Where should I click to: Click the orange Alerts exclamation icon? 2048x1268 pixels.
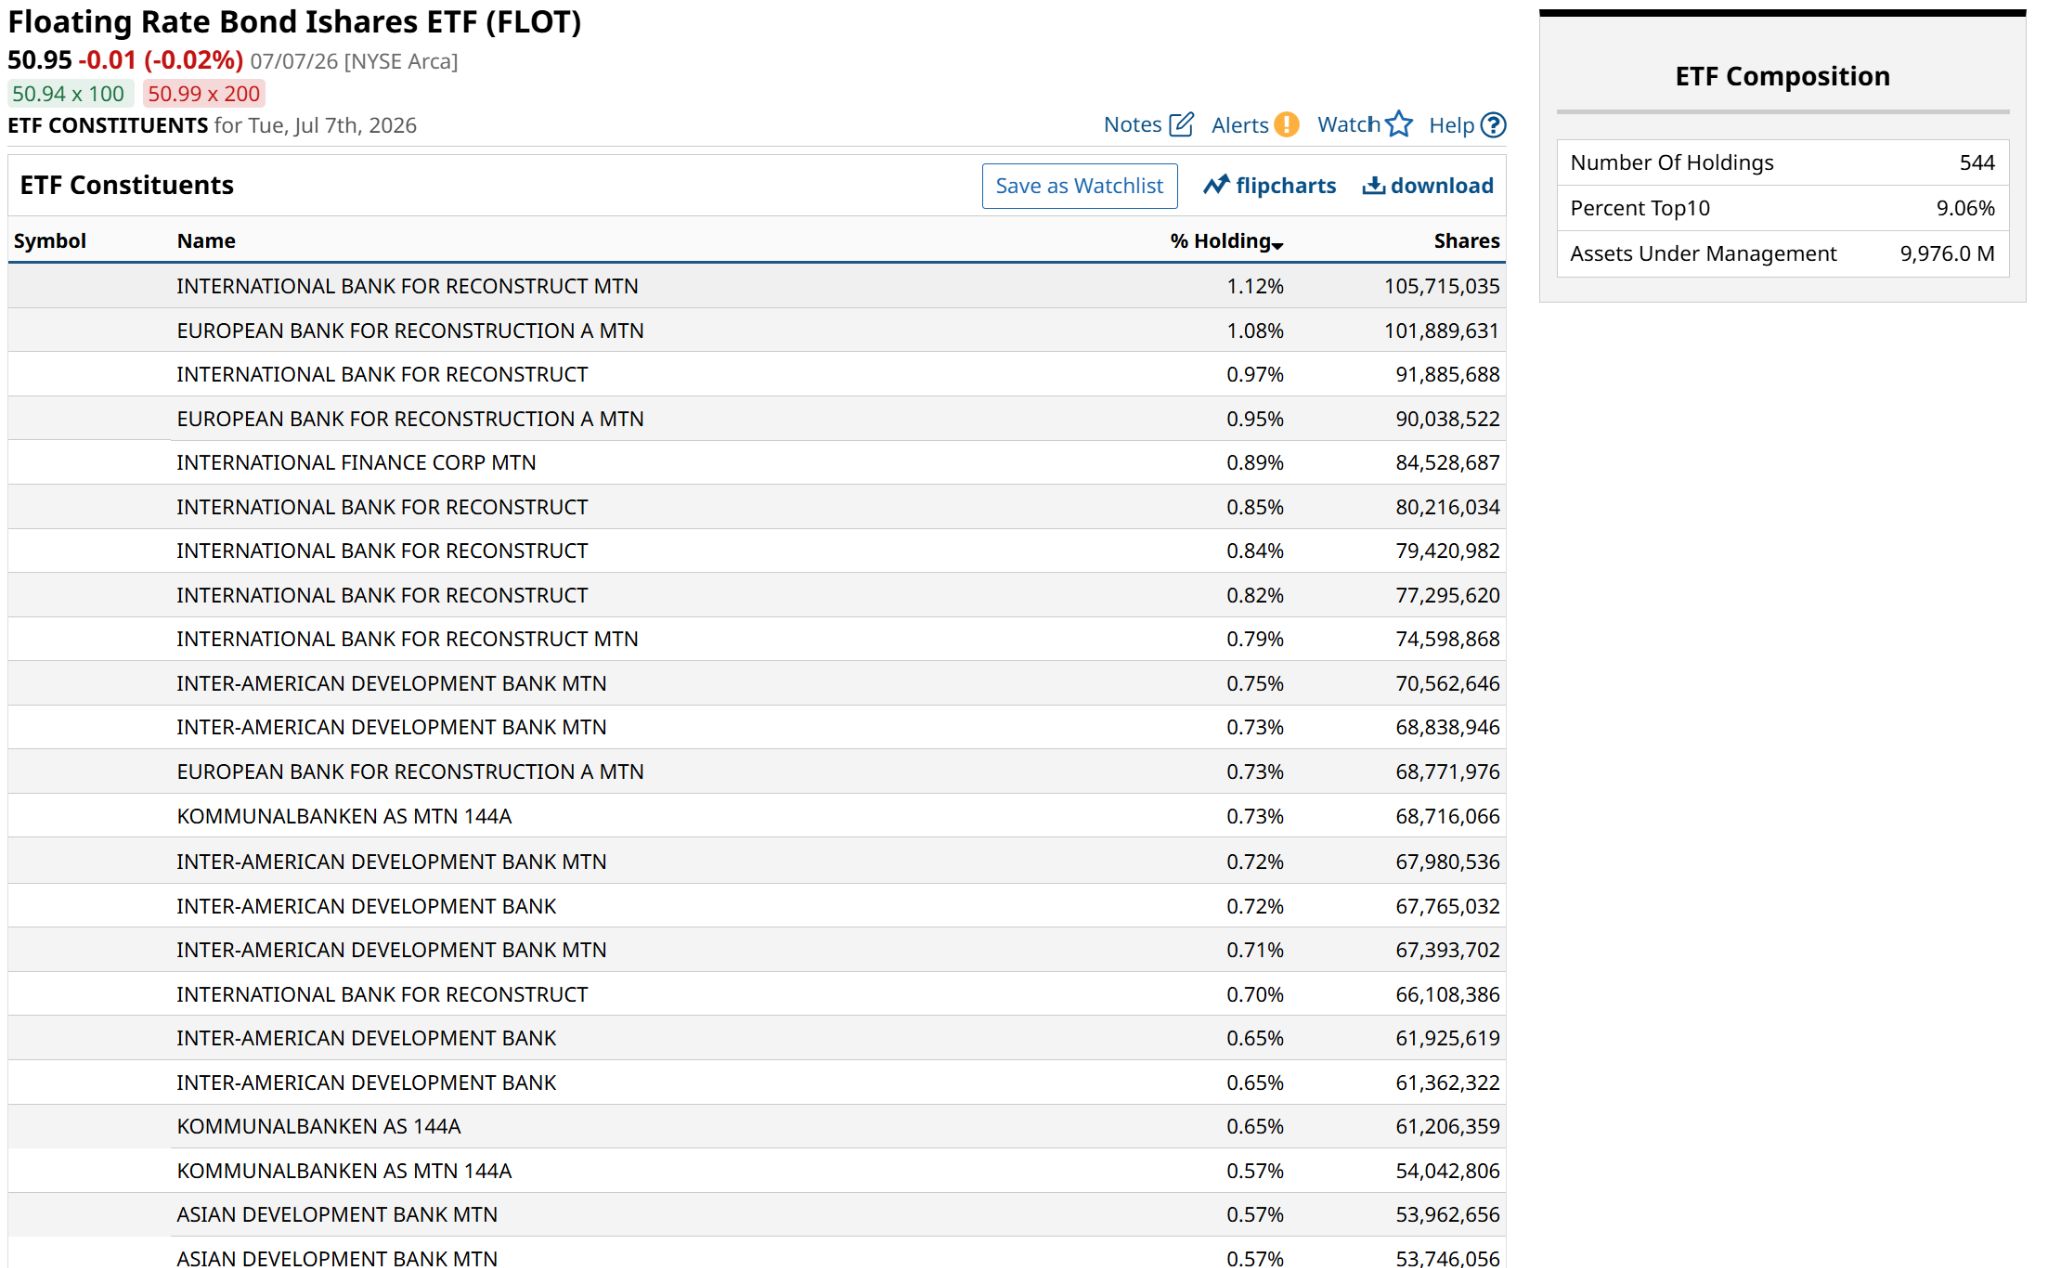[1287, 124]
